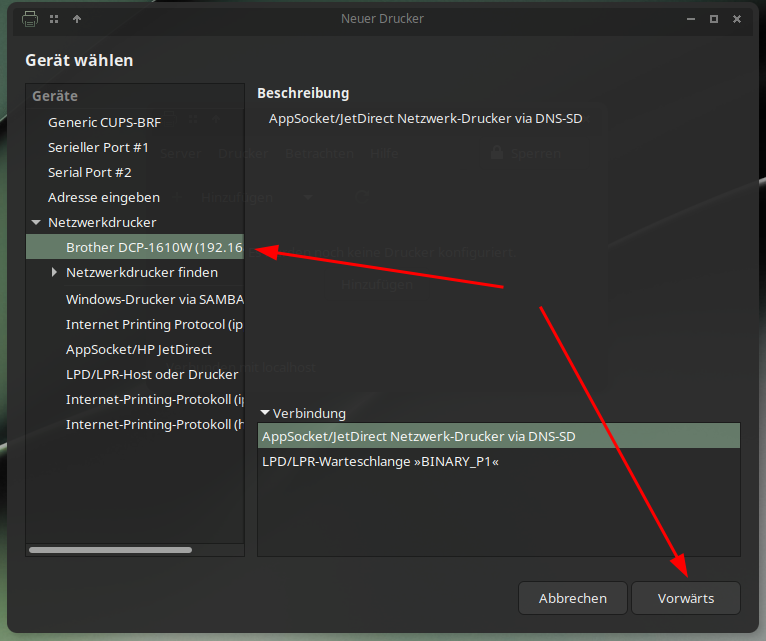766x641 pixels.
Task: Select Serieller Port #1
Action: pyautogui.click(x=135, y=147)
